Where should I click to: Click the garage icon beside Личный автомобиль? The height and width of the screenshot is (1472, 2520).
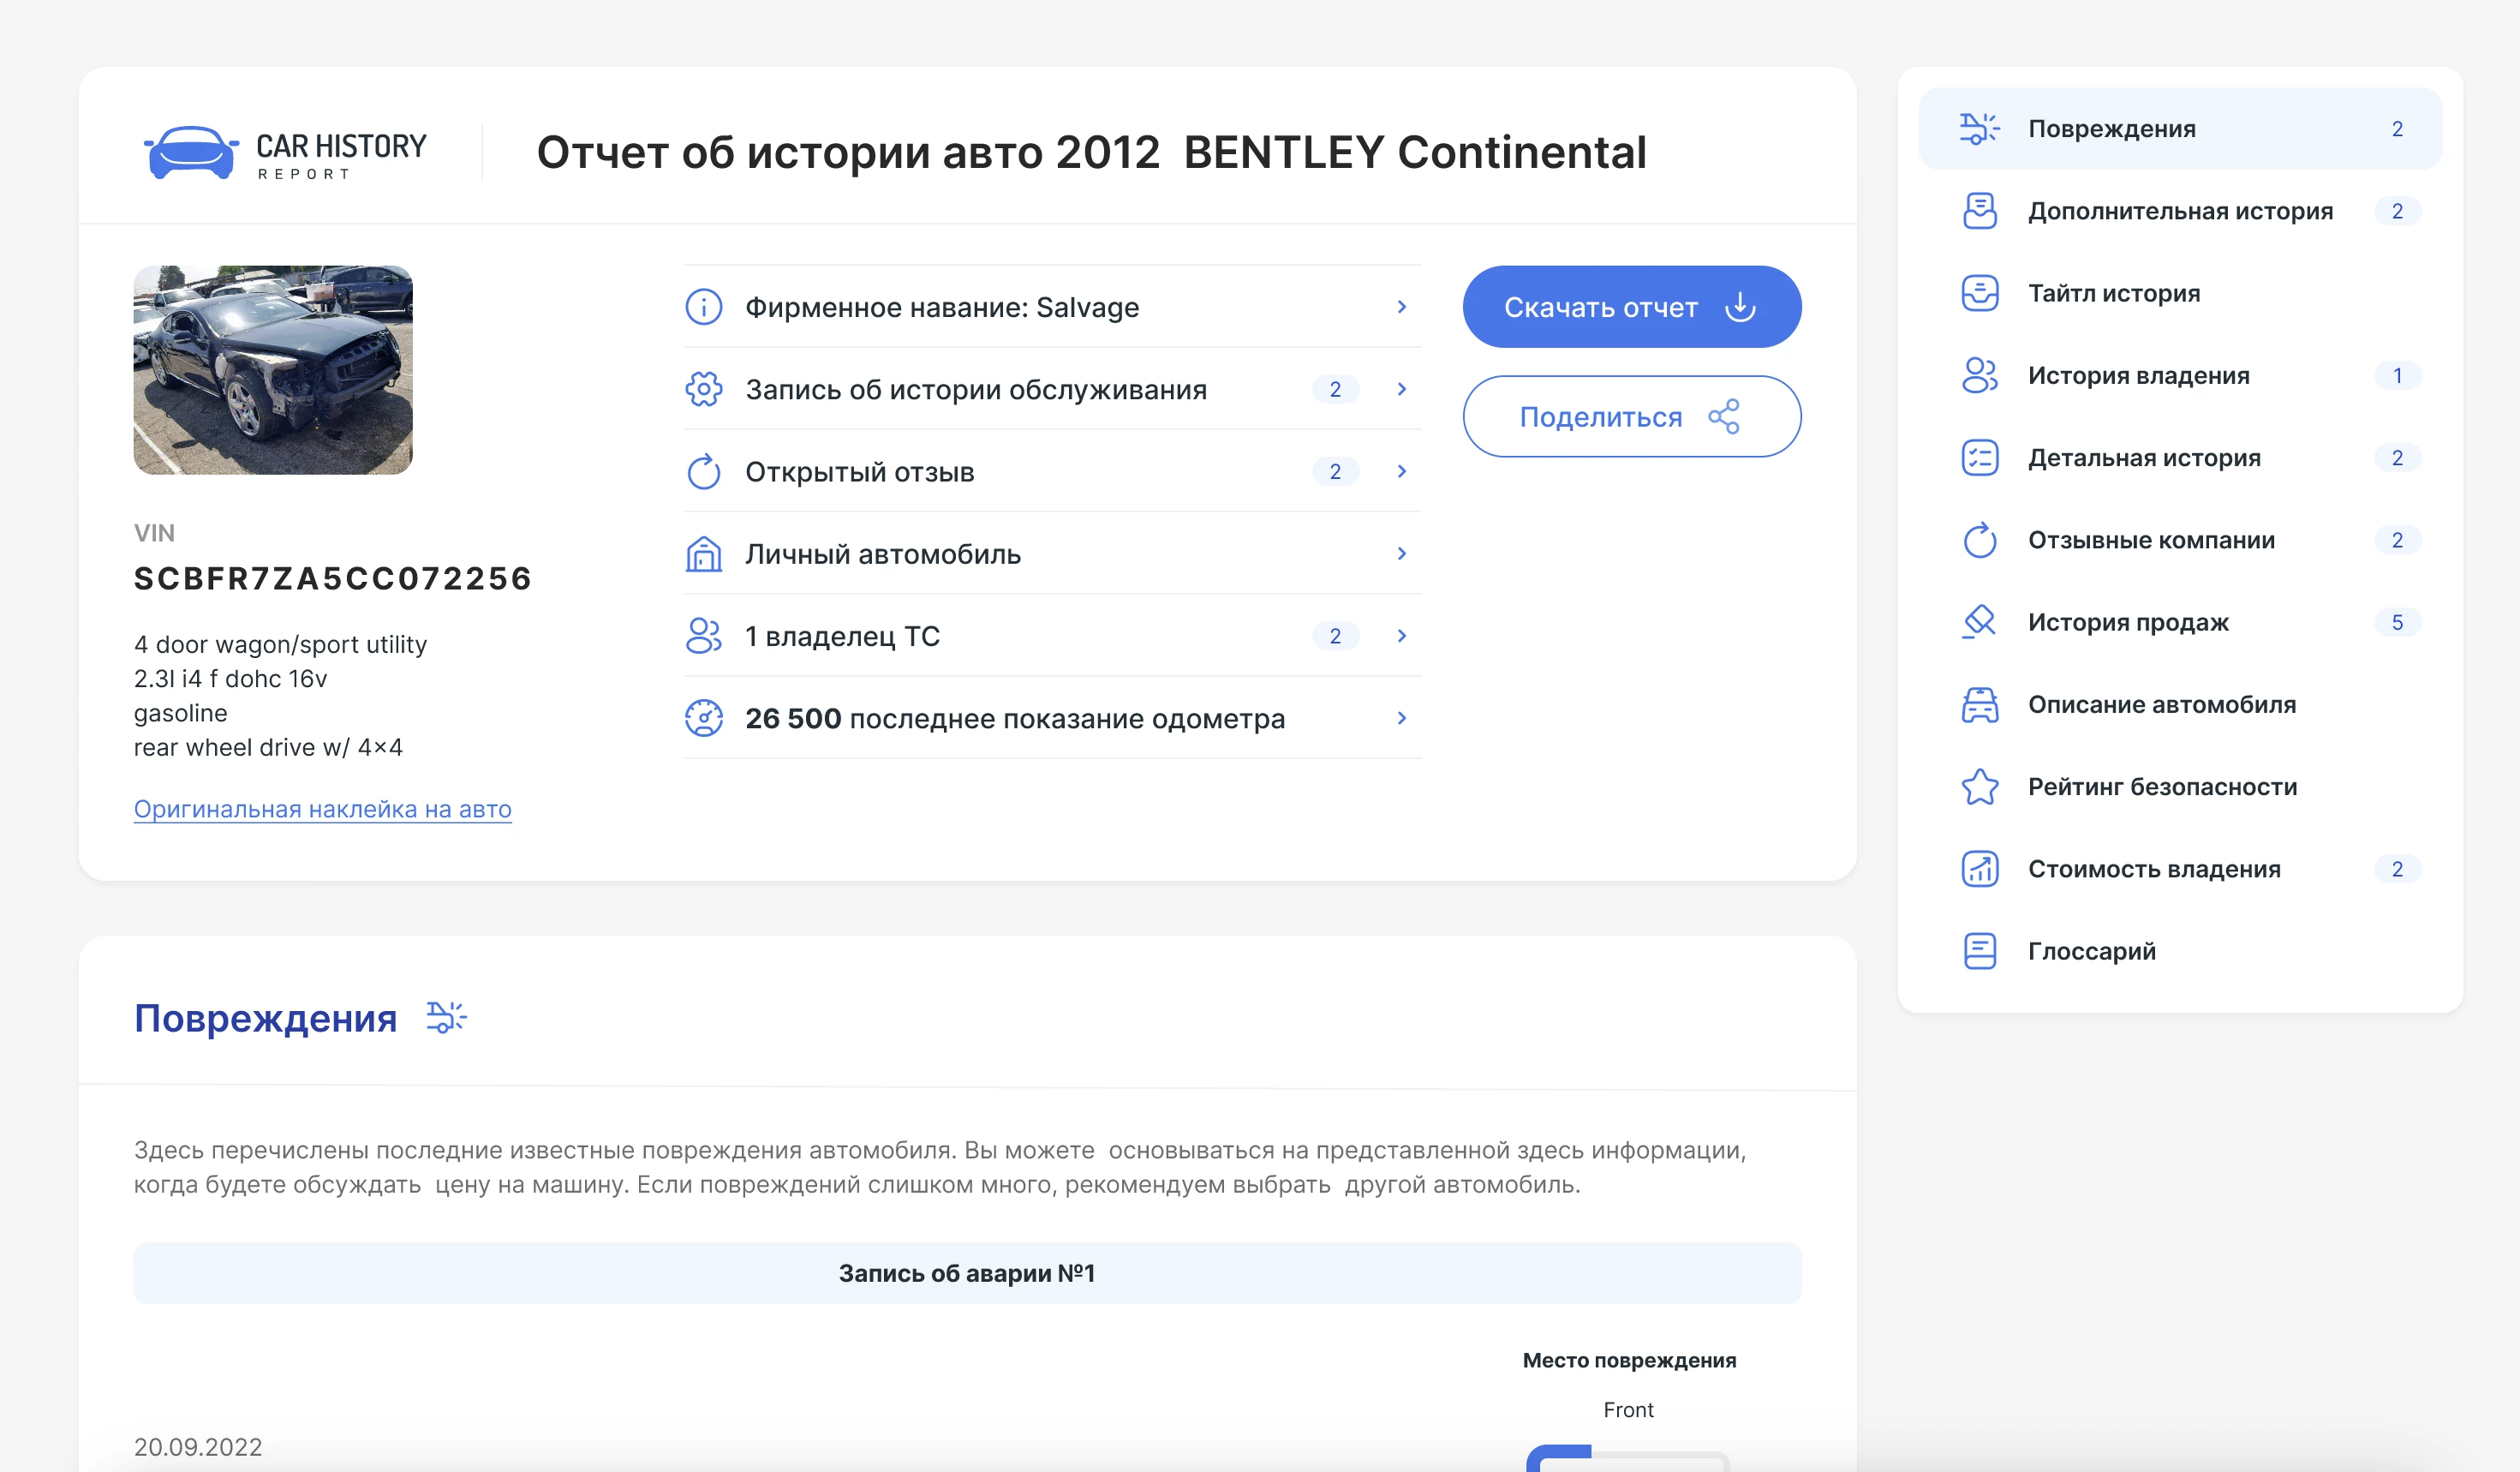click(x=703, y=553)
